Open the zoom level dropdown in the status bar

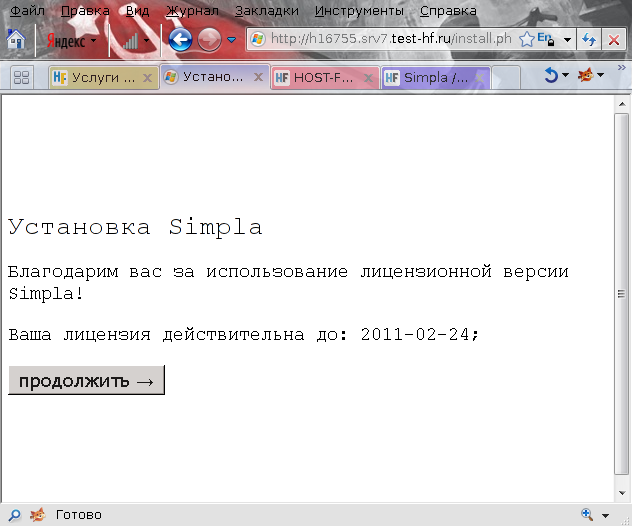click(605, 515)
